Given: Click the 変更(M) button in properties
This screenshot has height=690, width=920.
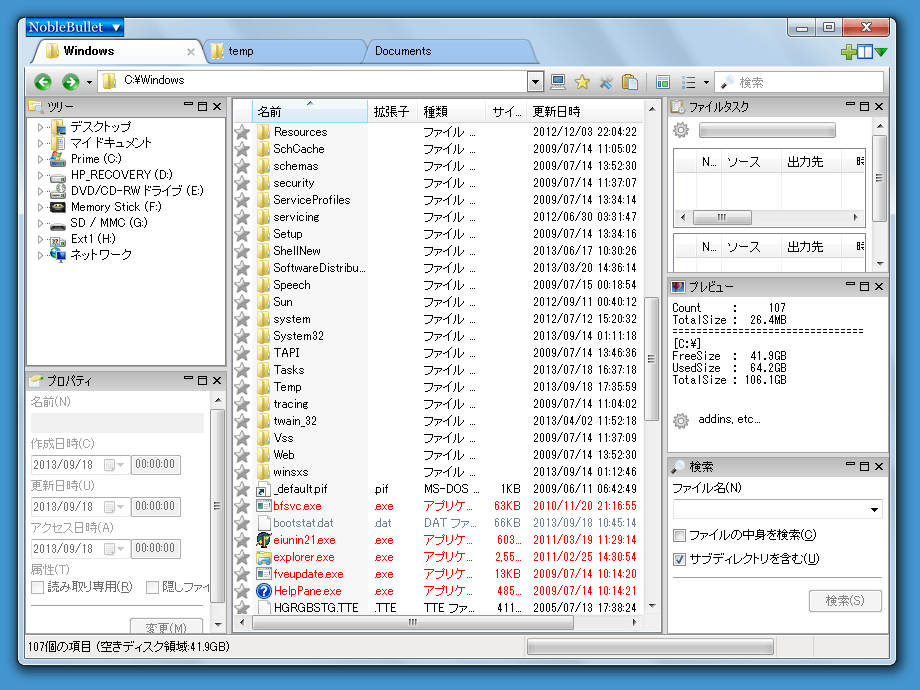Looking at the screenshot, I should click(166, 627).
